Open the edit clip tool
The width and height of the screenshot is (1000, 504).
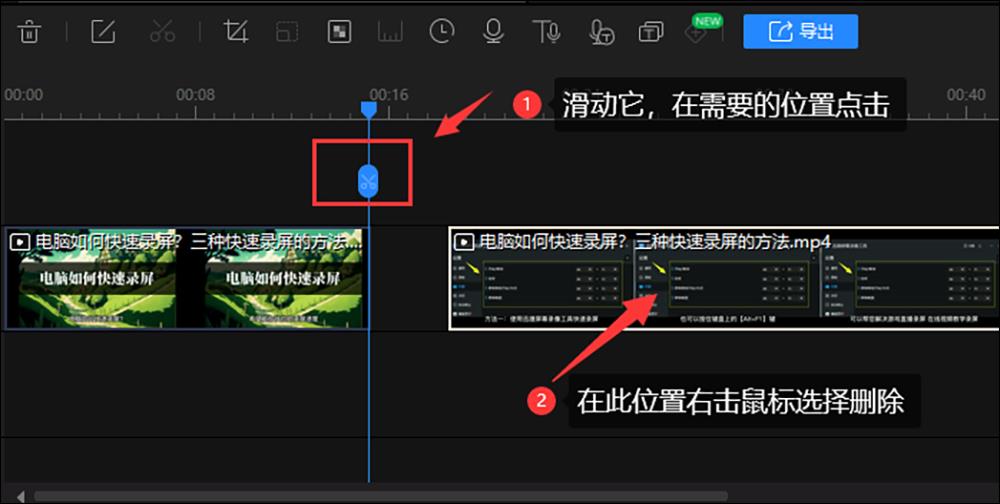pos(104,32)
